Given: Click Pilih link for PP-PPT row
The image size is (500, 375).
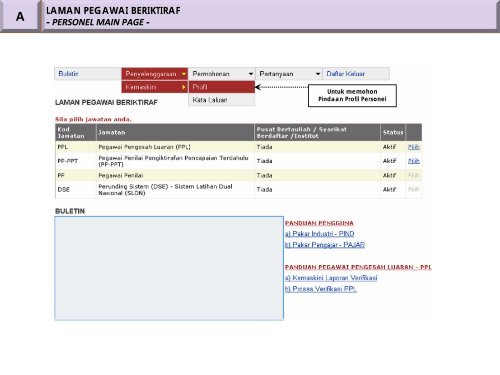Looking at the screenshot, I should [414, 161].
